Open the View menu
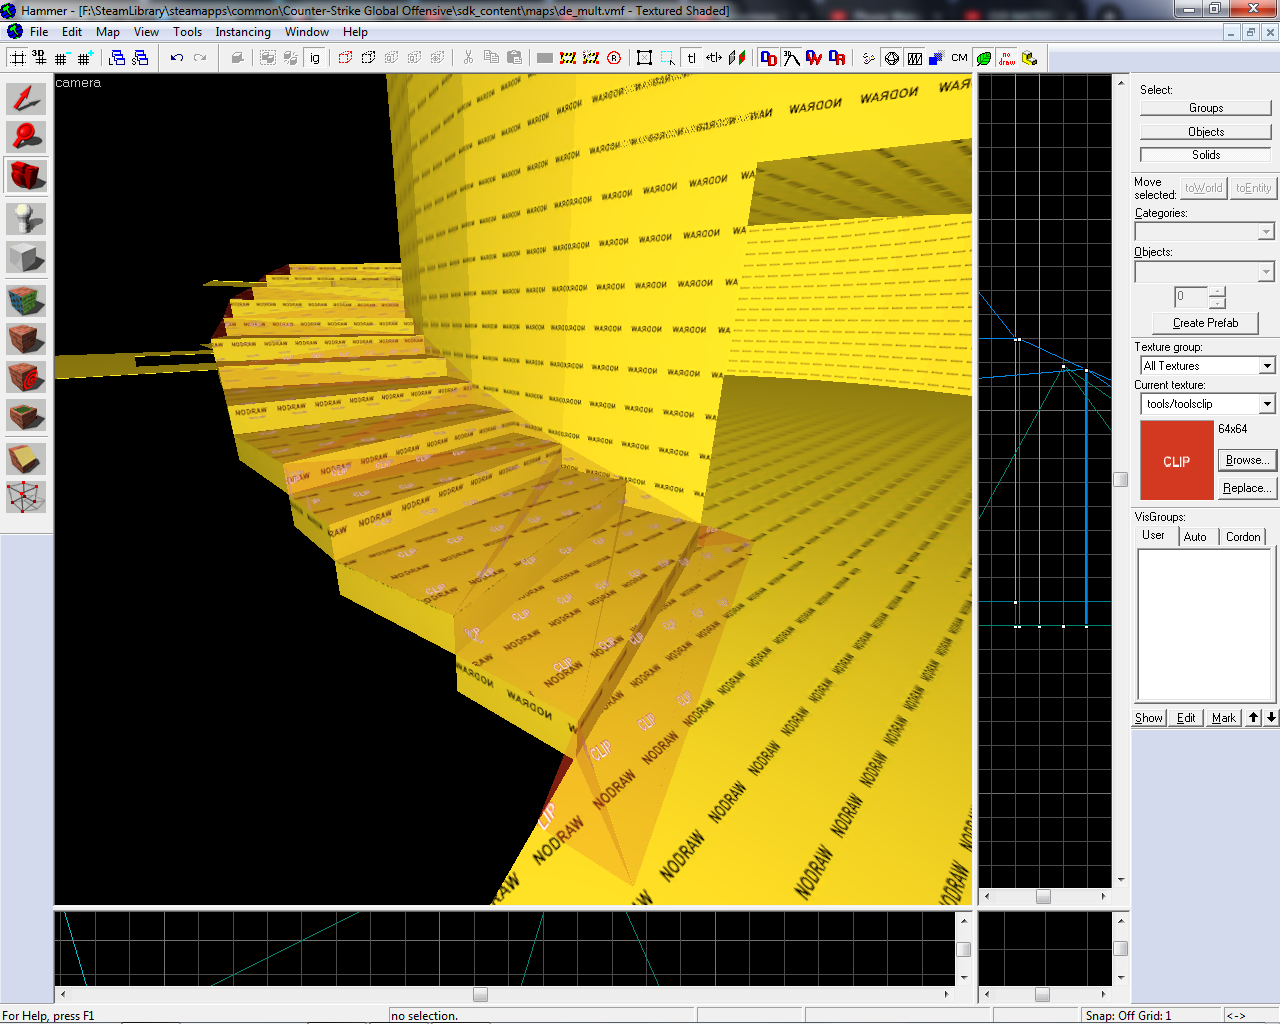The image size is (1280, 1024). 146,32
